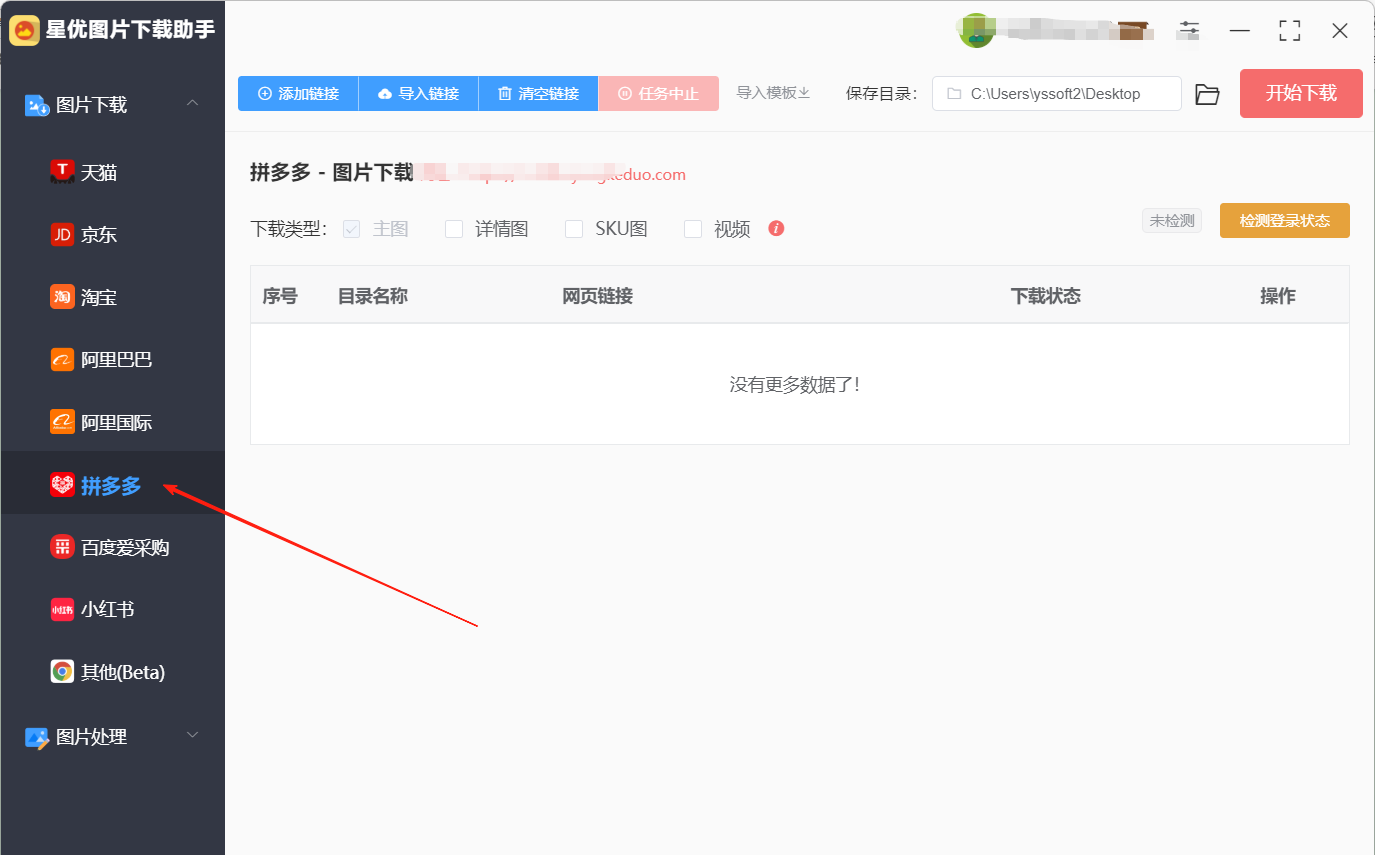Click the 保存目录 path input field
The width and height of the screenshot is (1375, 855).
(x=1057, y=94)
